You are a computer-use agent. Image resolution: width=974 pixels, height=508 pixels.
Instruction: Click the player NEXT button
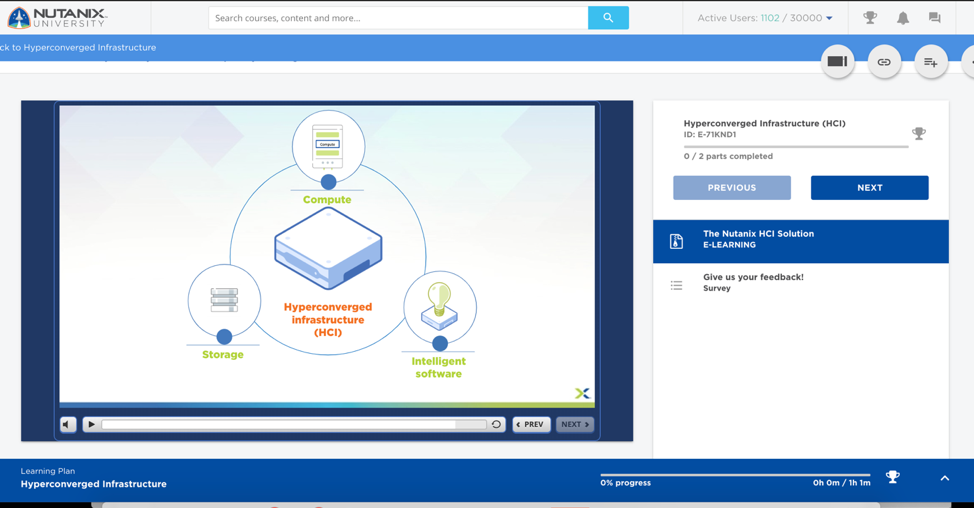coord(575,424)
